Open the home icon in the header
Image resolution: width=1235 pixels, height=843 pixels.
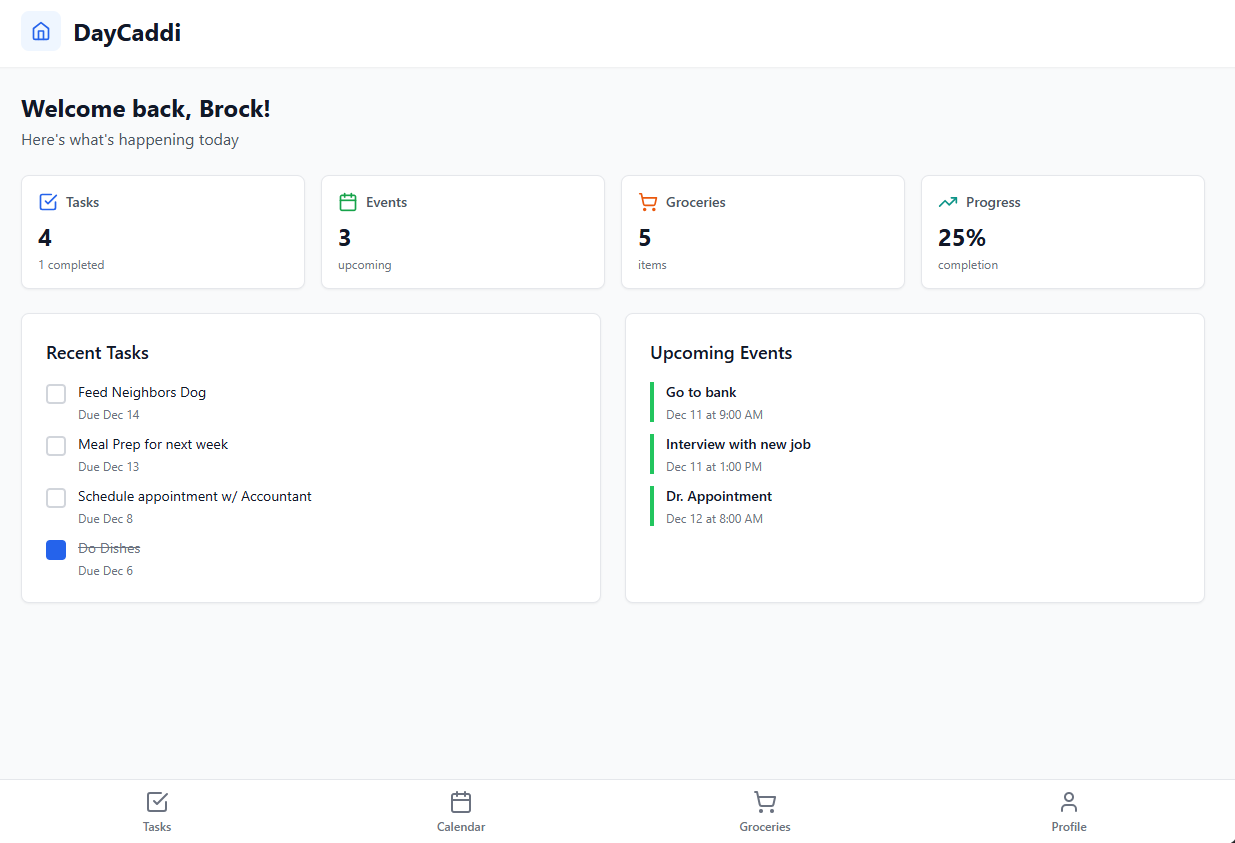[40, 31]
